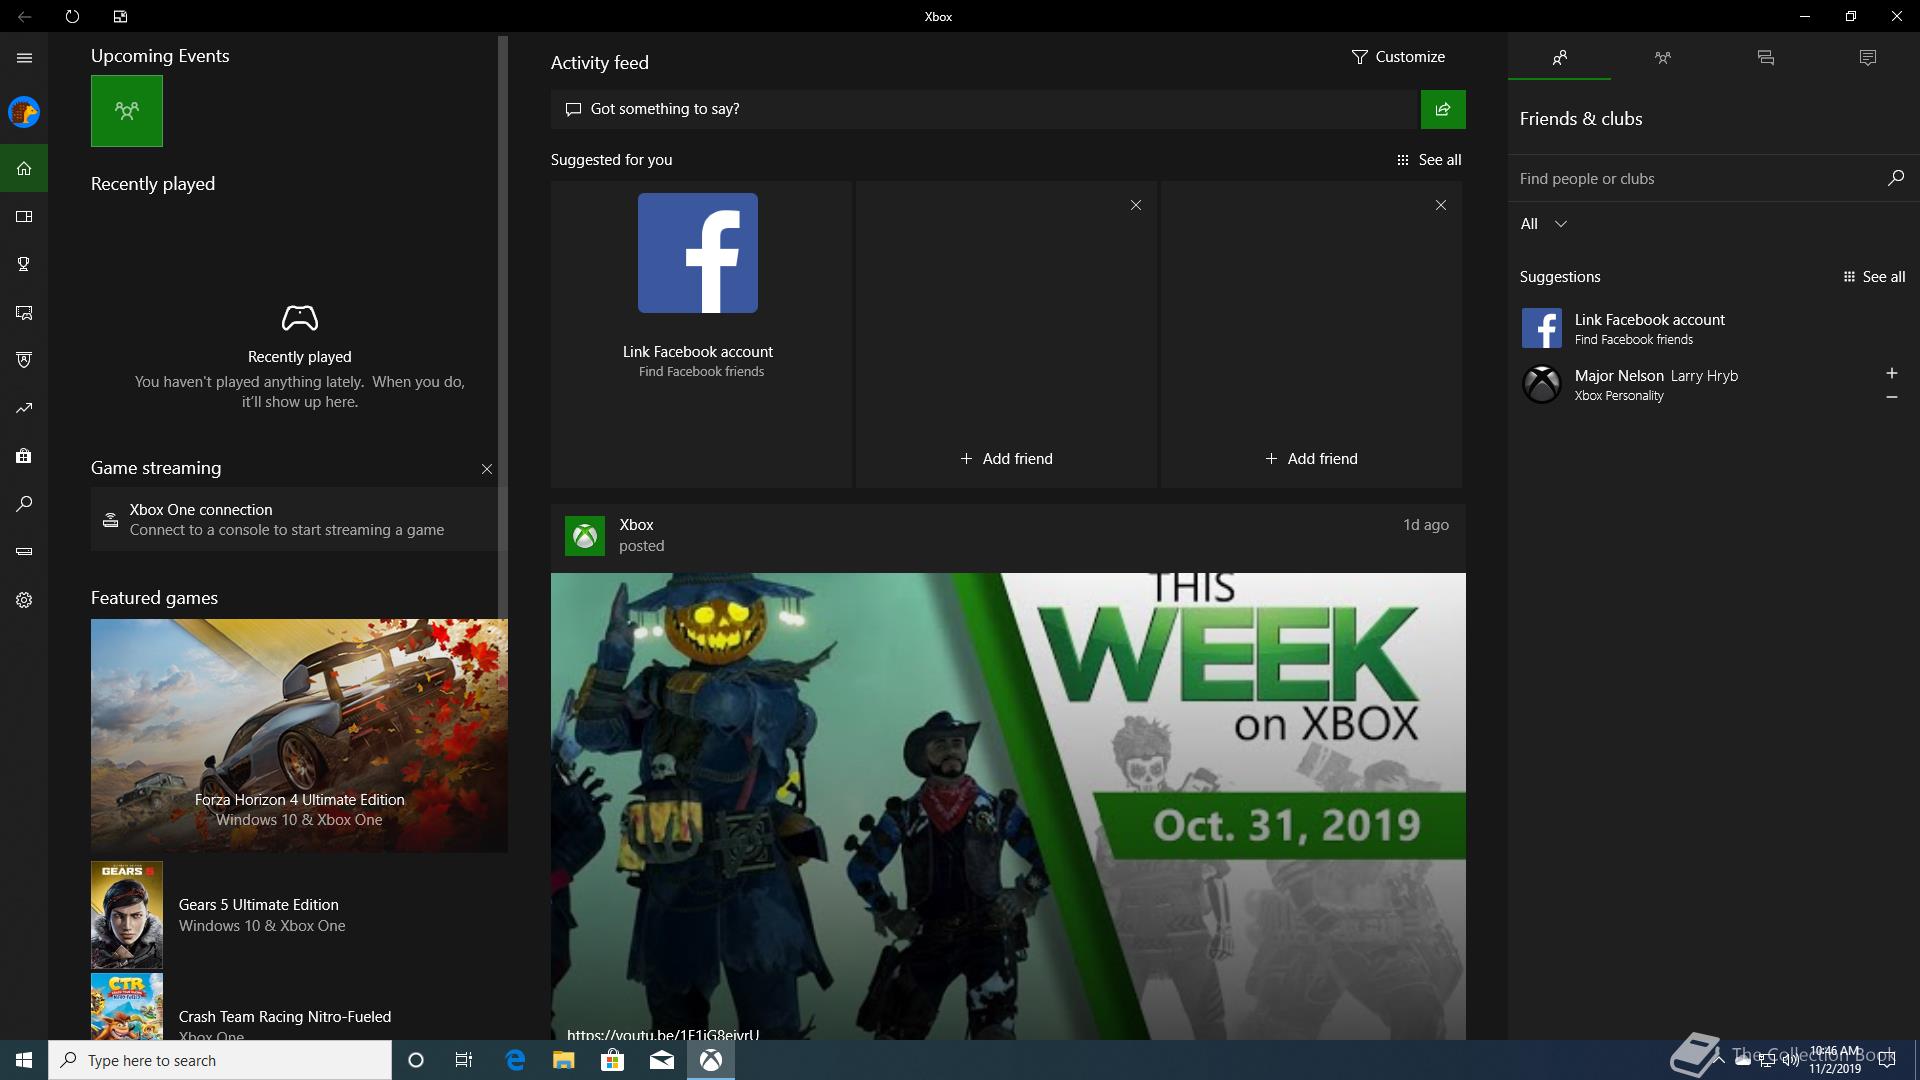The height and width of the screenshot is (1080, 1920).
Task: Open This Week on Xbox post image
Action: pos(1008,806)
